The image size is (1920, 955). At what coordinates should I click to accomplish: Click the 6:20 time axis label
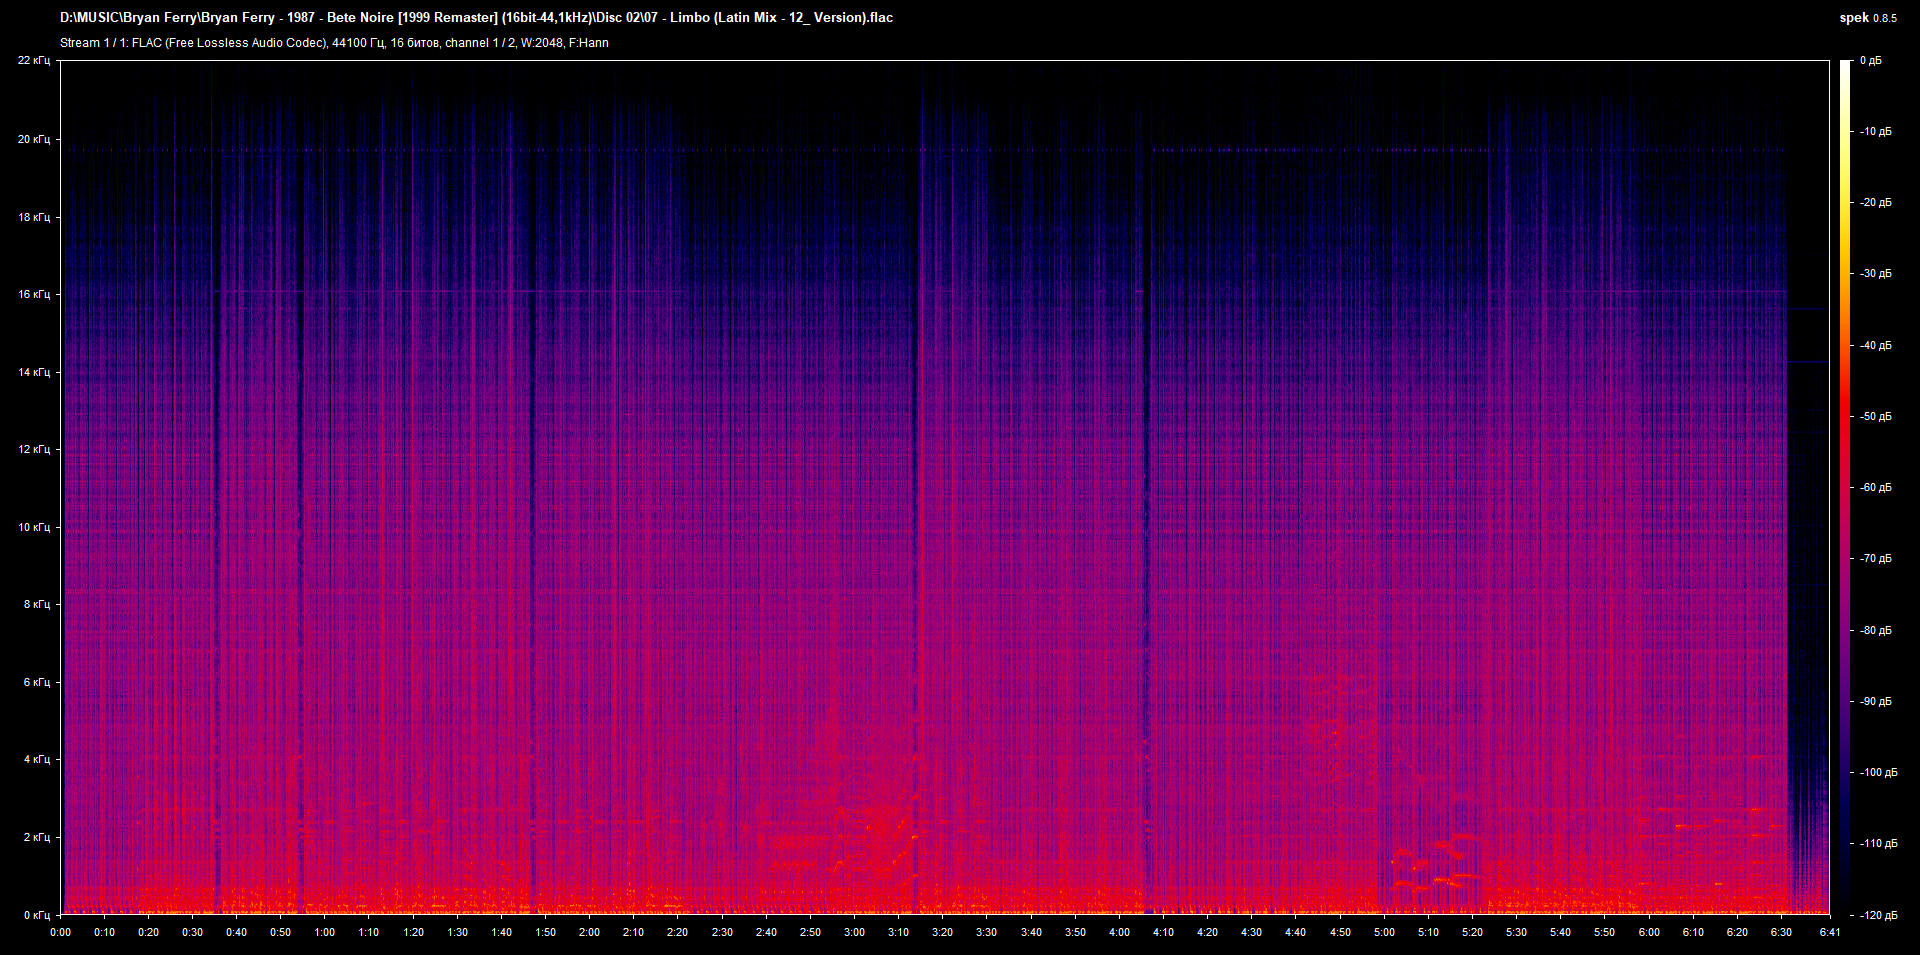1737,933
